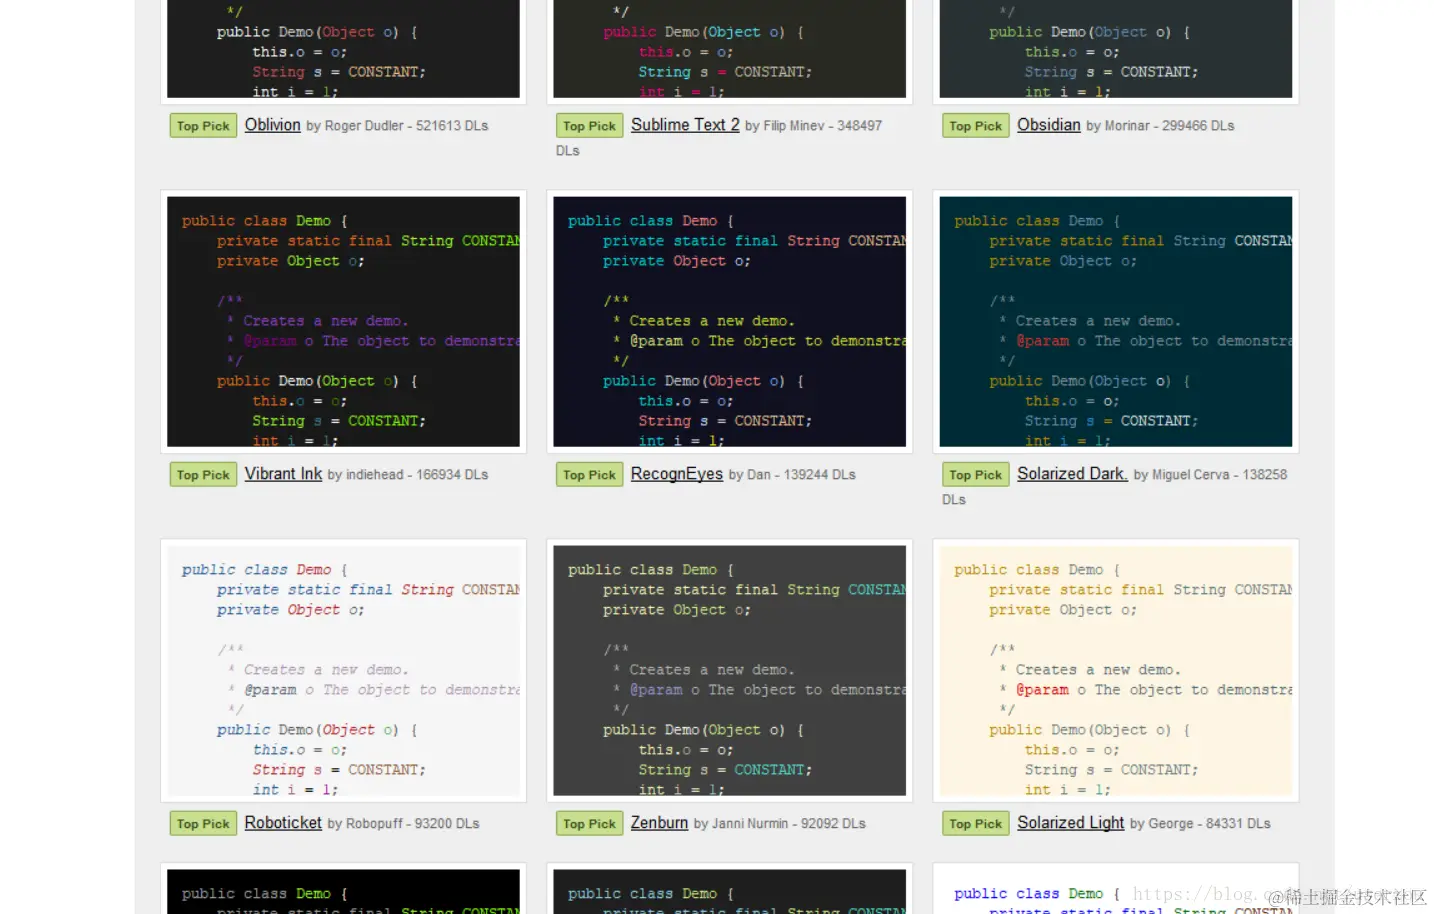Open the Vibrant Ink theme link
The image size is (1434, 914).
[283, 474]
